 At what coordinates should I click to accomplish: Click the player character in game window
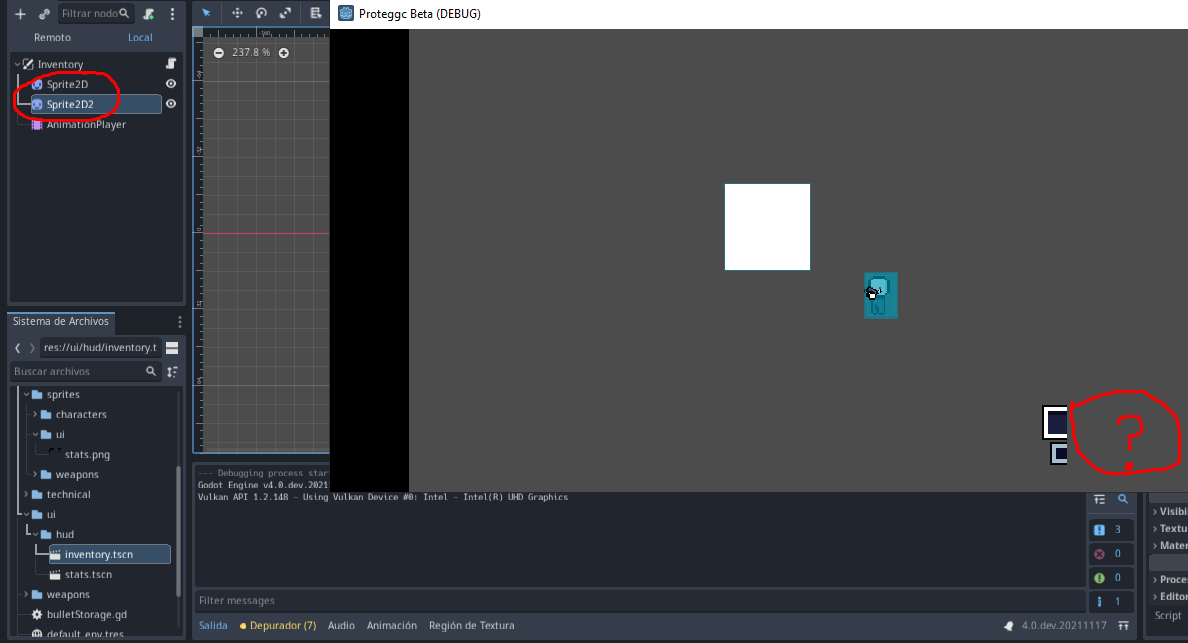coord(880,295)
